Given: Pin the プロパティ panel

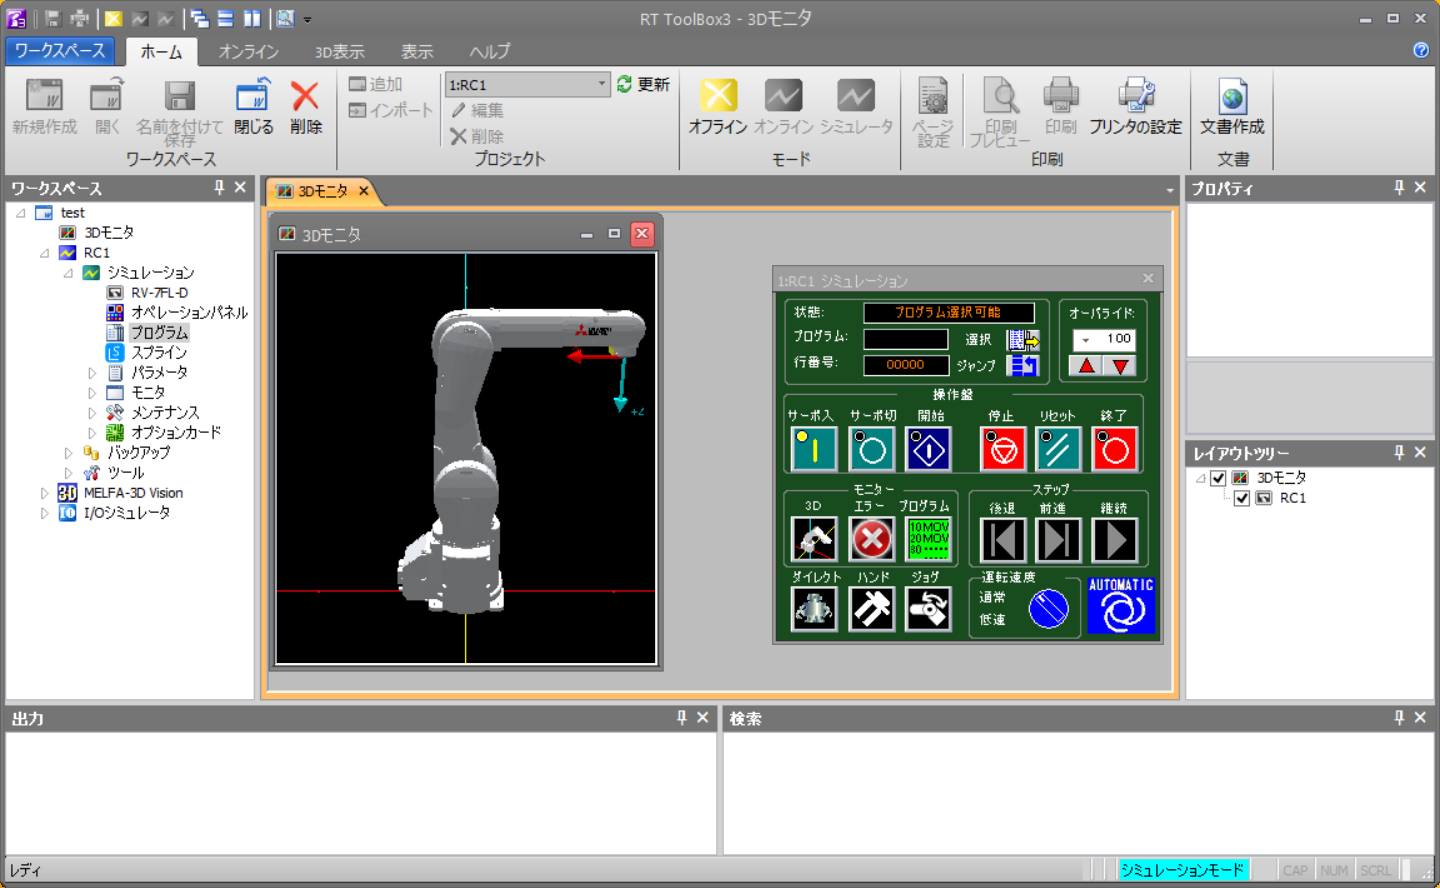Looking at the screenshot, I should [1399, 187].
